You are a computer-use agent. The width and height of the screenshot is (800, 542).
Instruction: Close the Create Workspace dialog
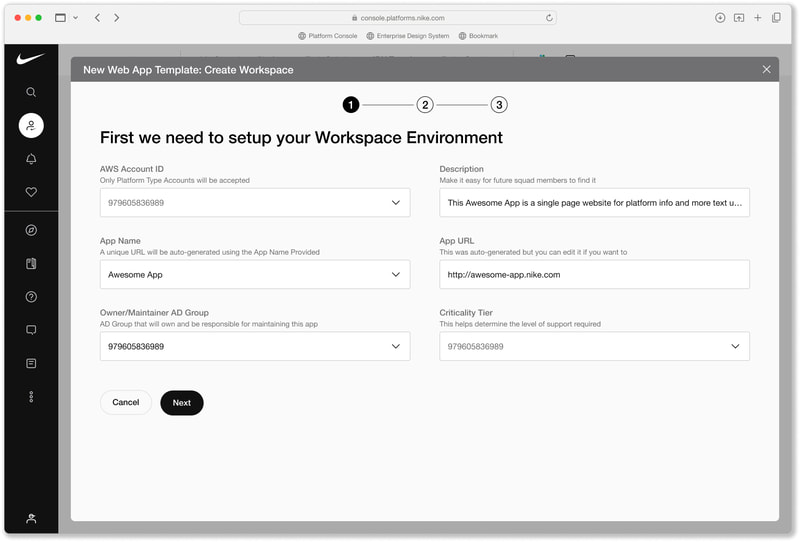[766, 69]
